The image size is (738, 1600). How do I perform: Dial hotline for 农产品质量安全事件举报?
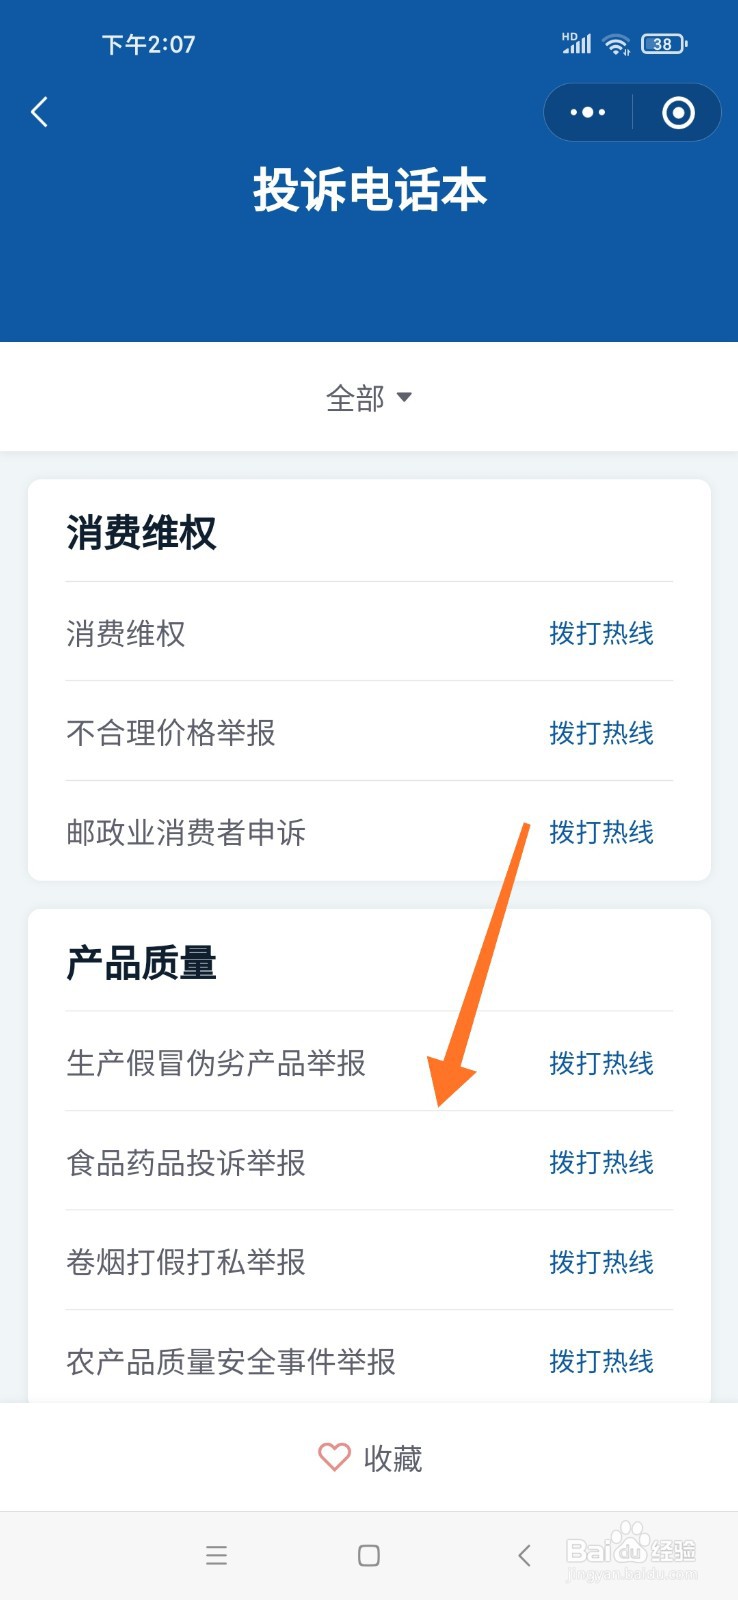tap(601, 1361)
